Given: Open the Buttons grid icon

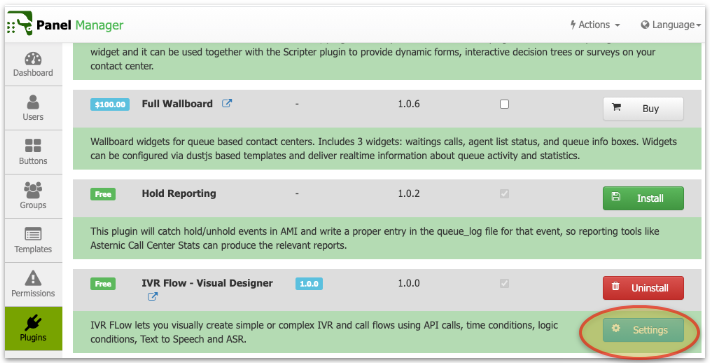Looking at the screenshot, I should 33,146.
